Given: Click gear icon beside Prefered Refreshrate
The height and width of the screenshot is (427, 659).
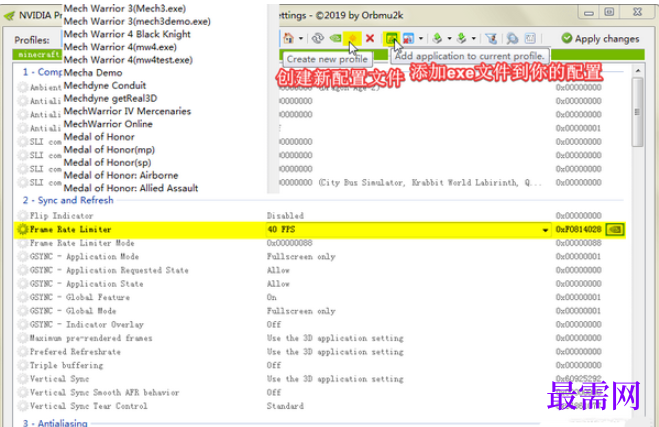Looking at the screenshot, I should pos(22,352).
